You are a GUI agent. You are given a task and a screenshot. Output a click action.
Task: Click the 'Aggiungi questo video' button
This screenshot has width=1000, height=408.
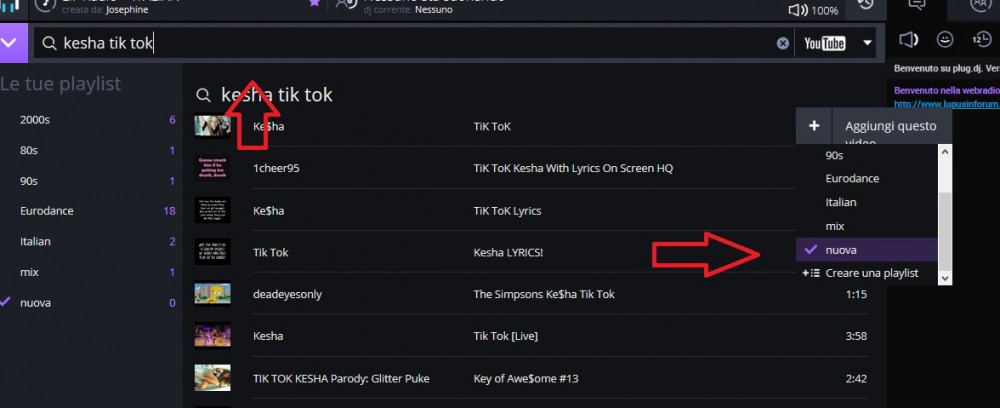coord(890,126)
